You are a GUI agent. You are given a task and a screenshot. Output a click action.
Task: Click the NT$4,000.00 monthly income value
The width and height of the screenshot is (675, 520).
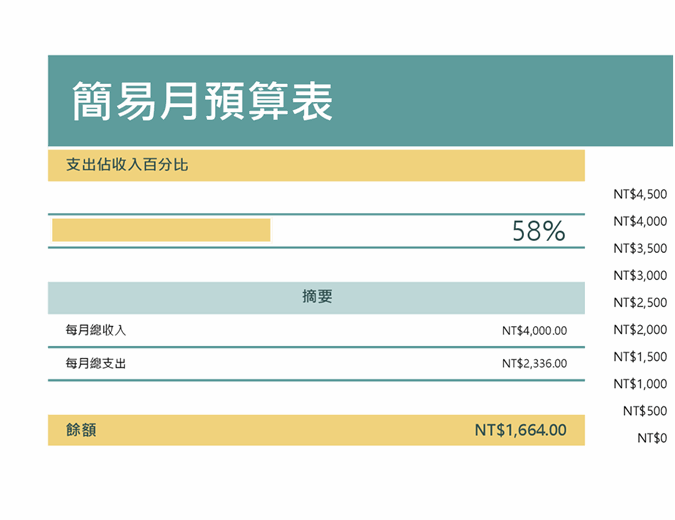534,330
